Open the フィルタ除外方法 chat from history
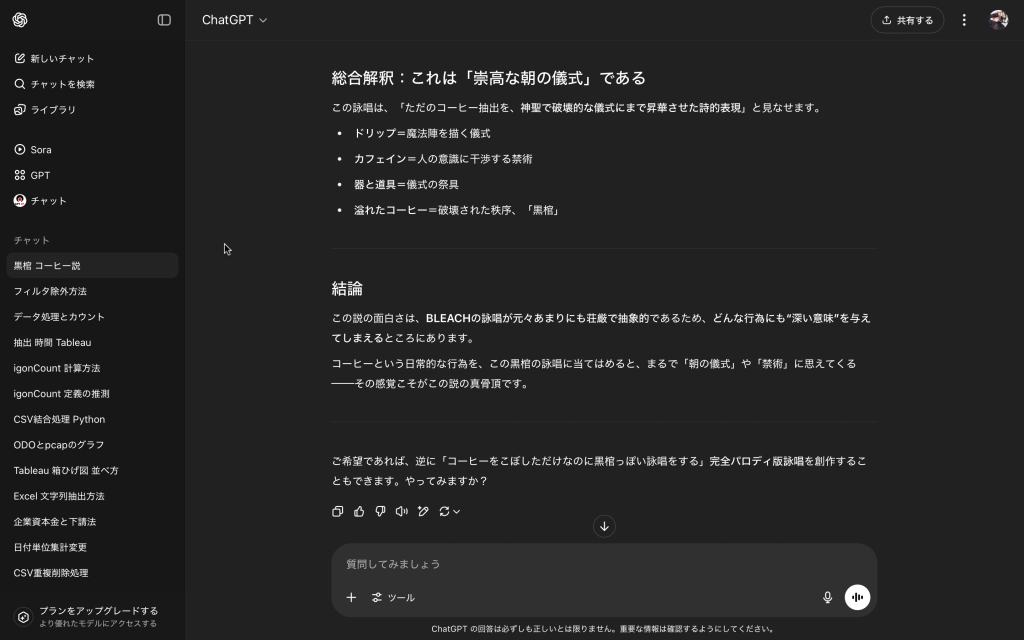 50,291
